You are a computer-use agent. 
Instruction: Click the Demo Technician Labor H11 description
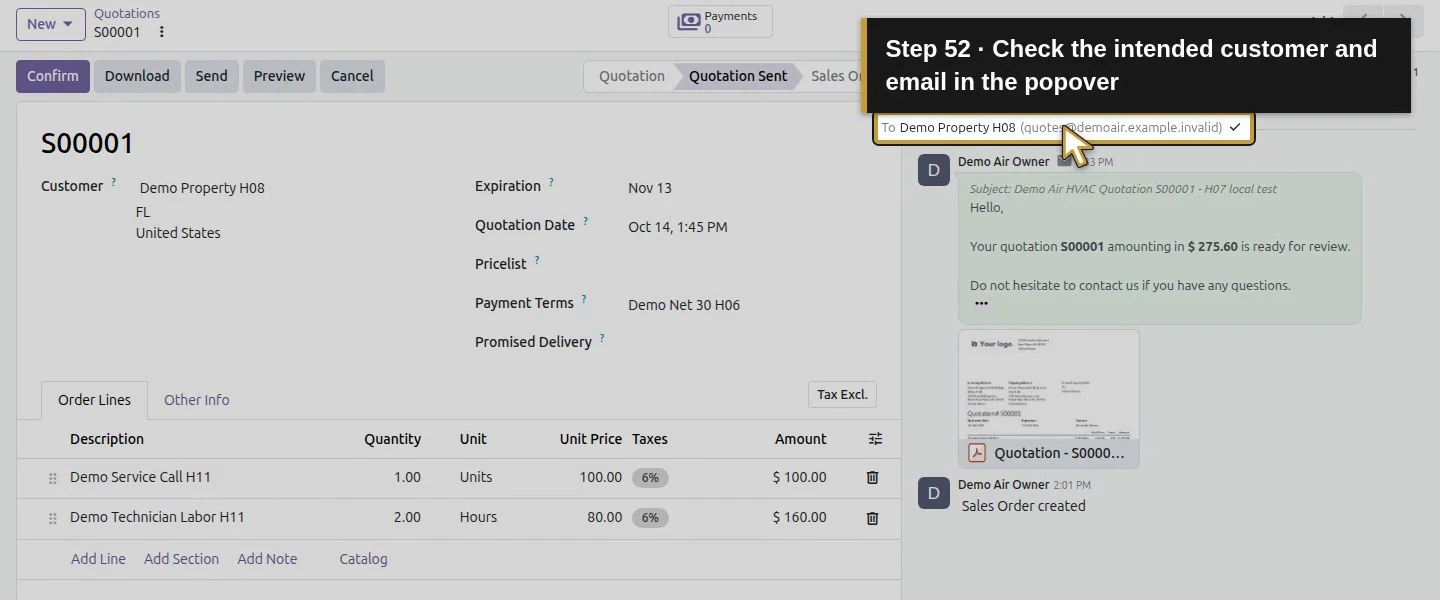157,517
